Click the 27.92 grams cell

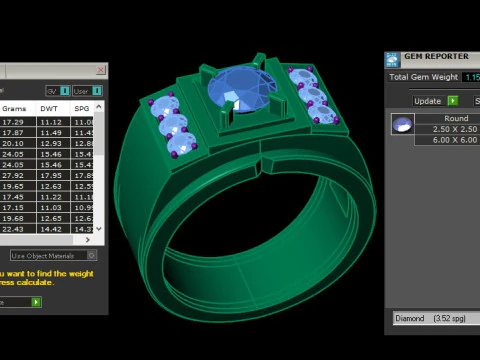[17, 175]
